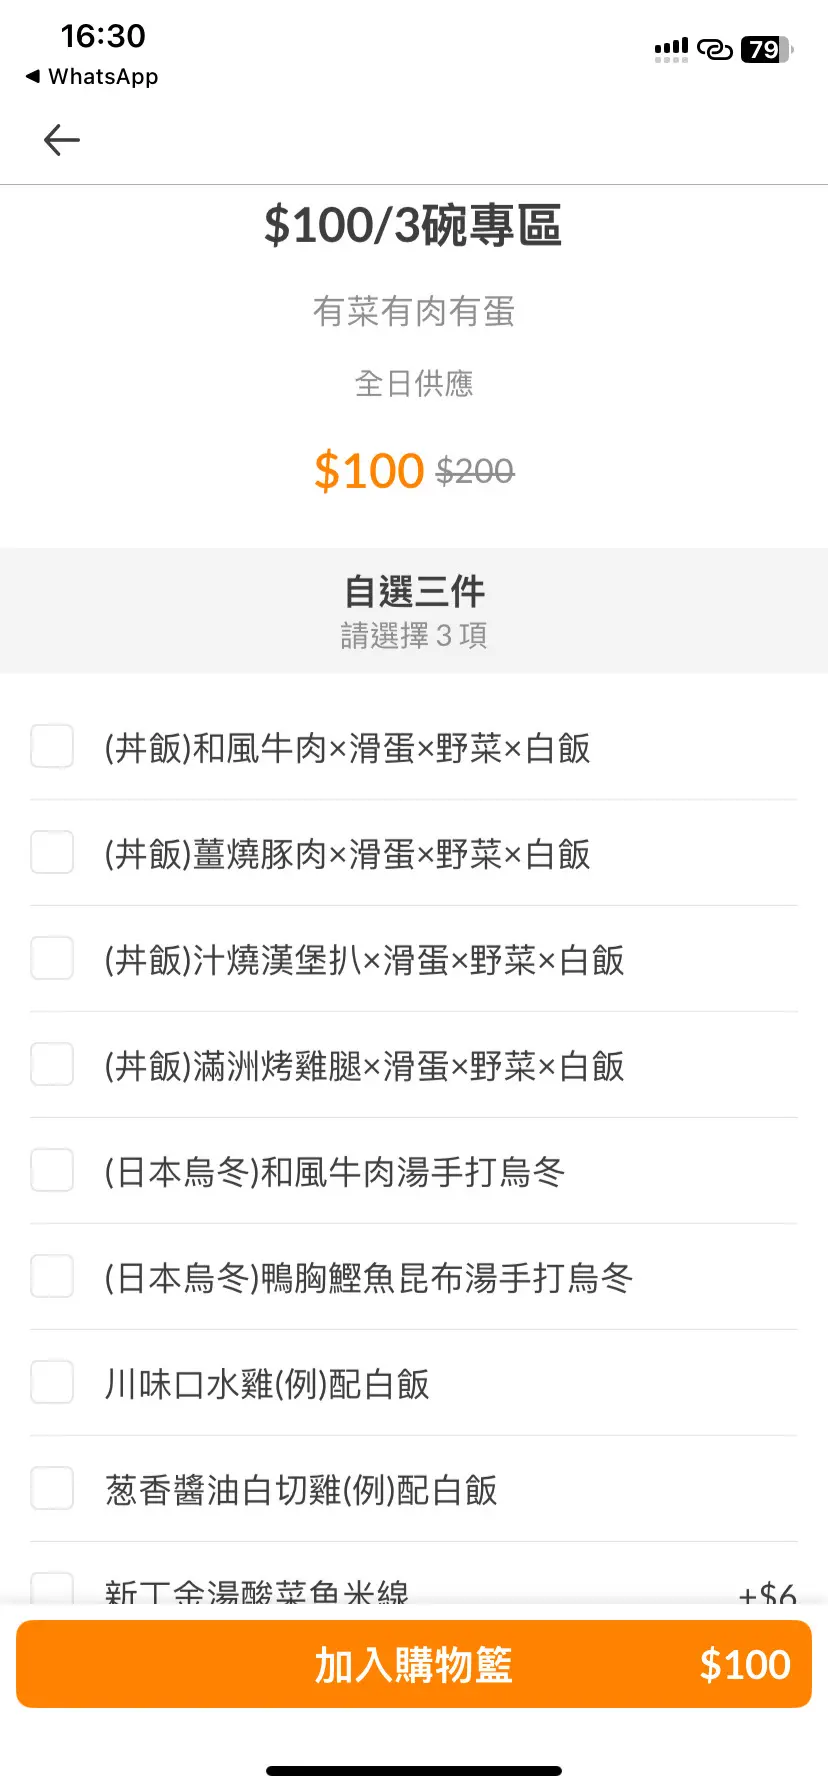828x1792 pixels.
Task: Check 葱香醬油白切雞(例)配白飯 option
Action: pos(52,1489)
